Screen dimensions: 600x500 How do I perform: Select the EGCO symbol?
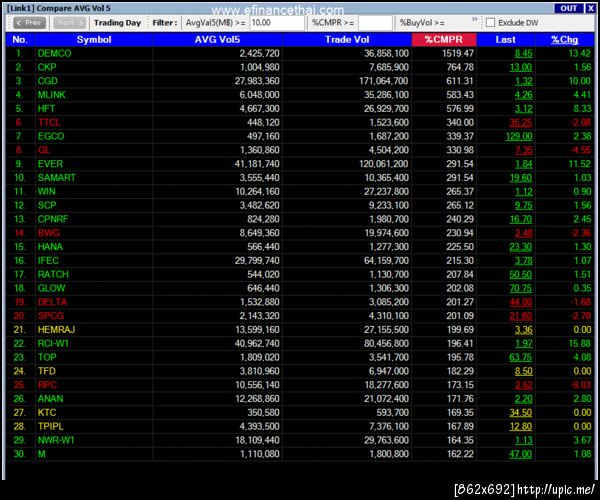51,136
